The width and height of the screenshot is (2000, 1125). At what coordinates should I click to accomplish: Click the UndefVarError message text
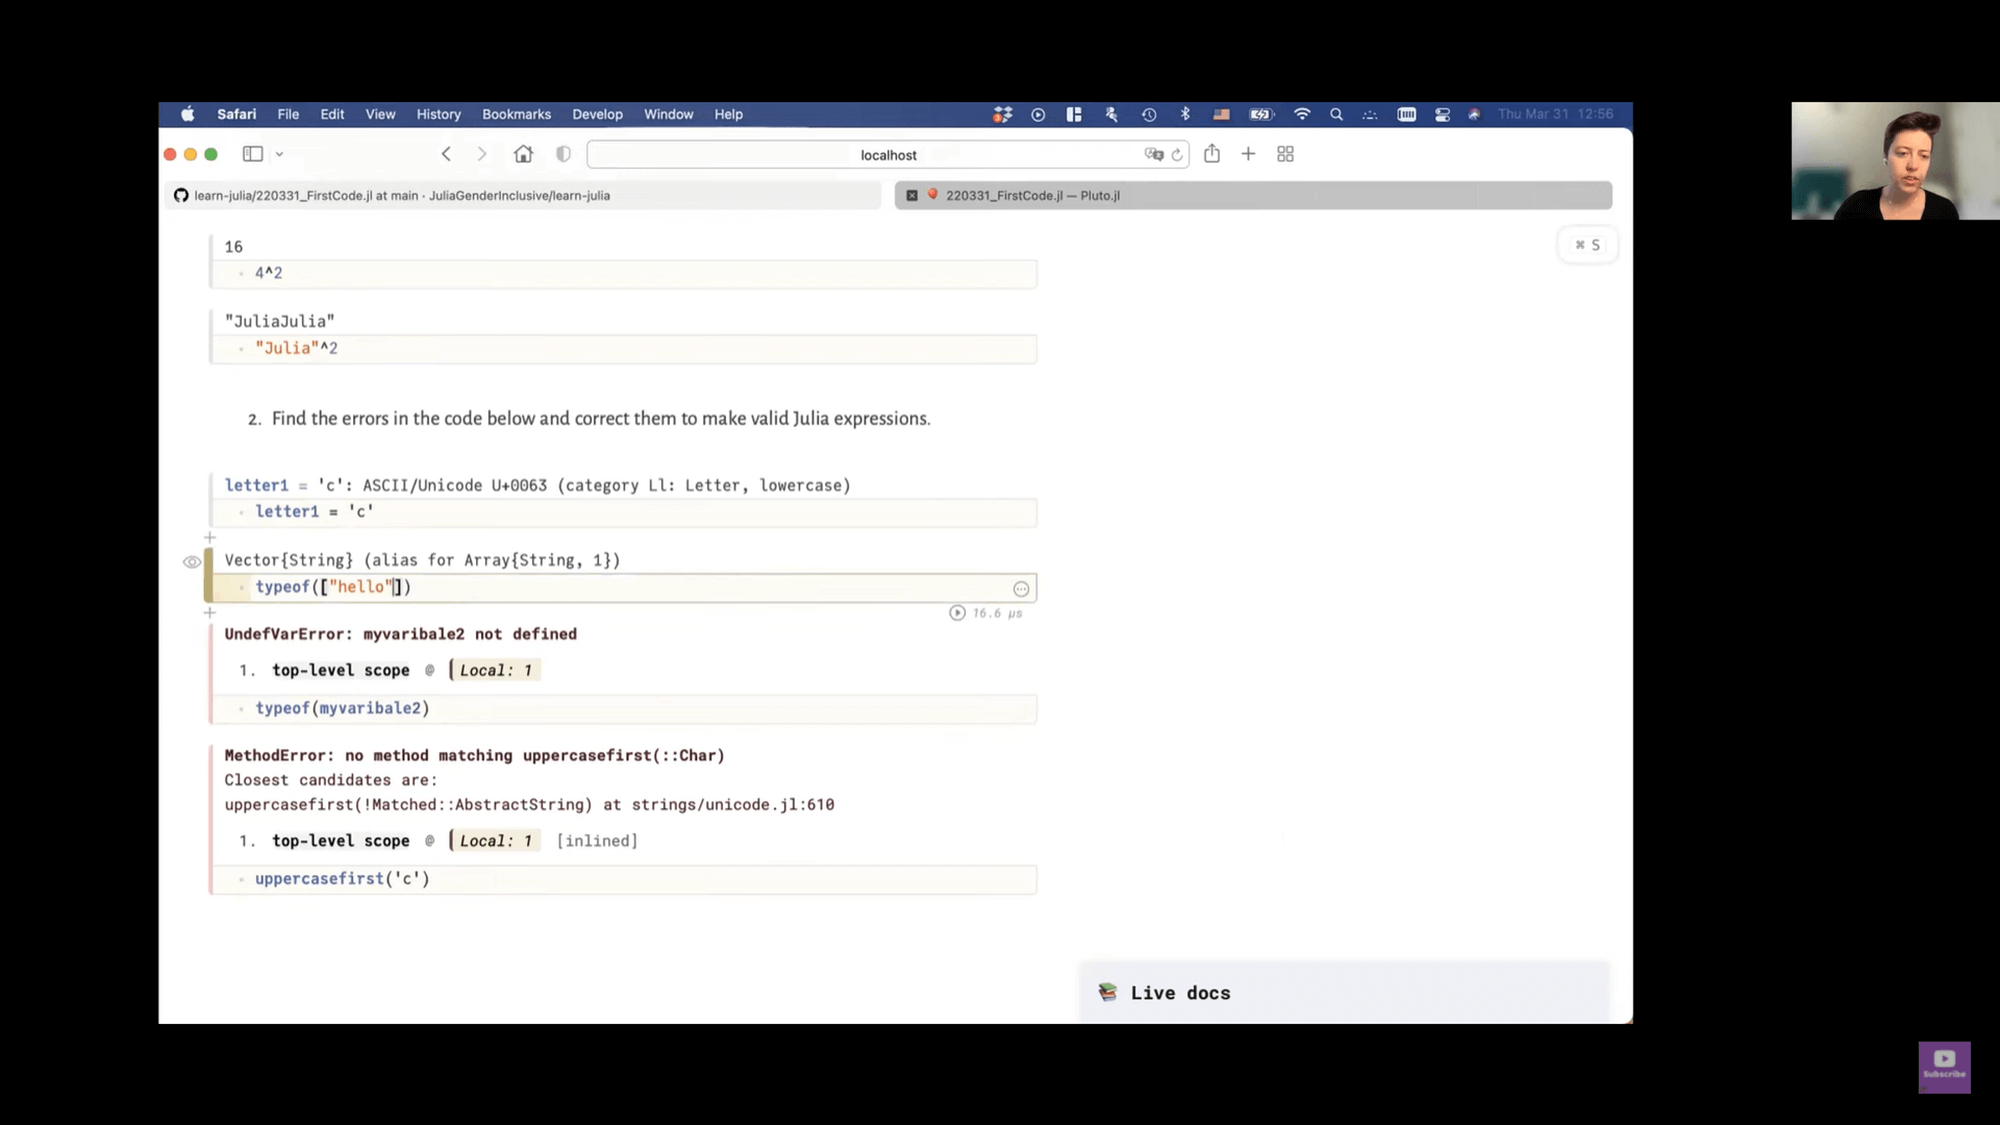pyautogui.click(x=400, y=634)
